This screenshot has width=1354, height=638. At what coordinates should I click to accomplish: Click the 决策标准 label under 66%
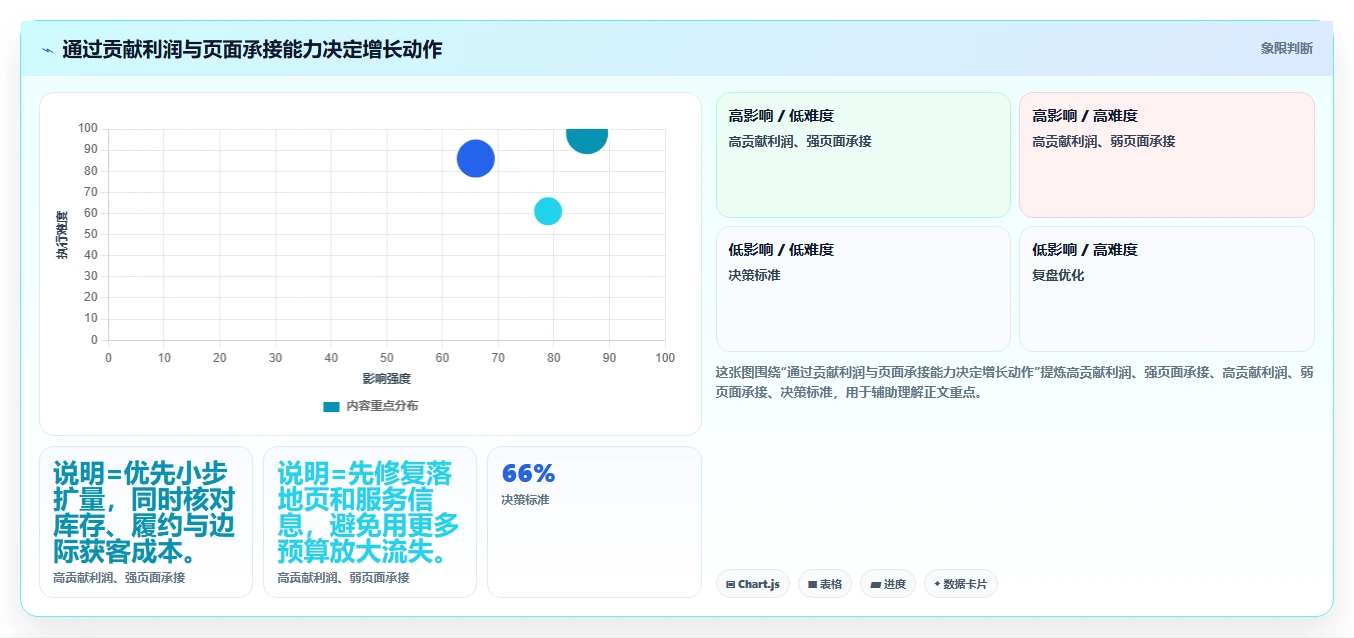(525, 499)
